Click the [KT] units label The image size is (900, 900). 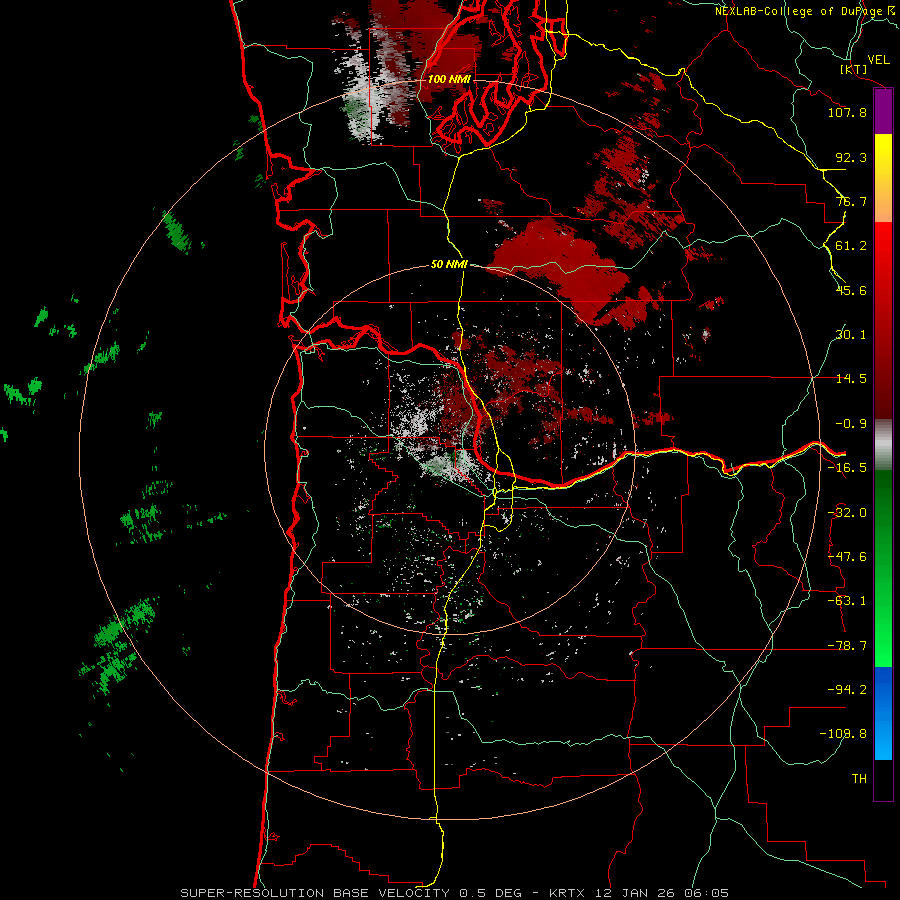(x=853, y=69)
